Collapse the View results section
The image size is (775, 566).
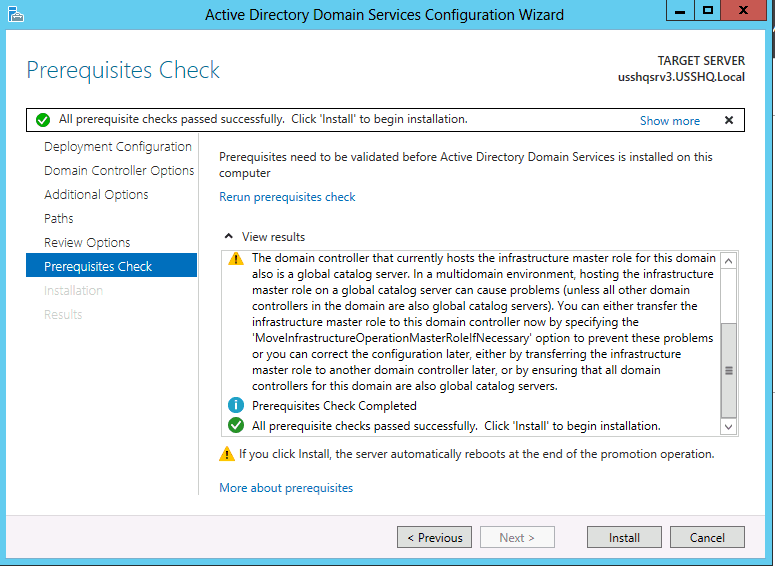pyautogui.click(x=228, y=236)
